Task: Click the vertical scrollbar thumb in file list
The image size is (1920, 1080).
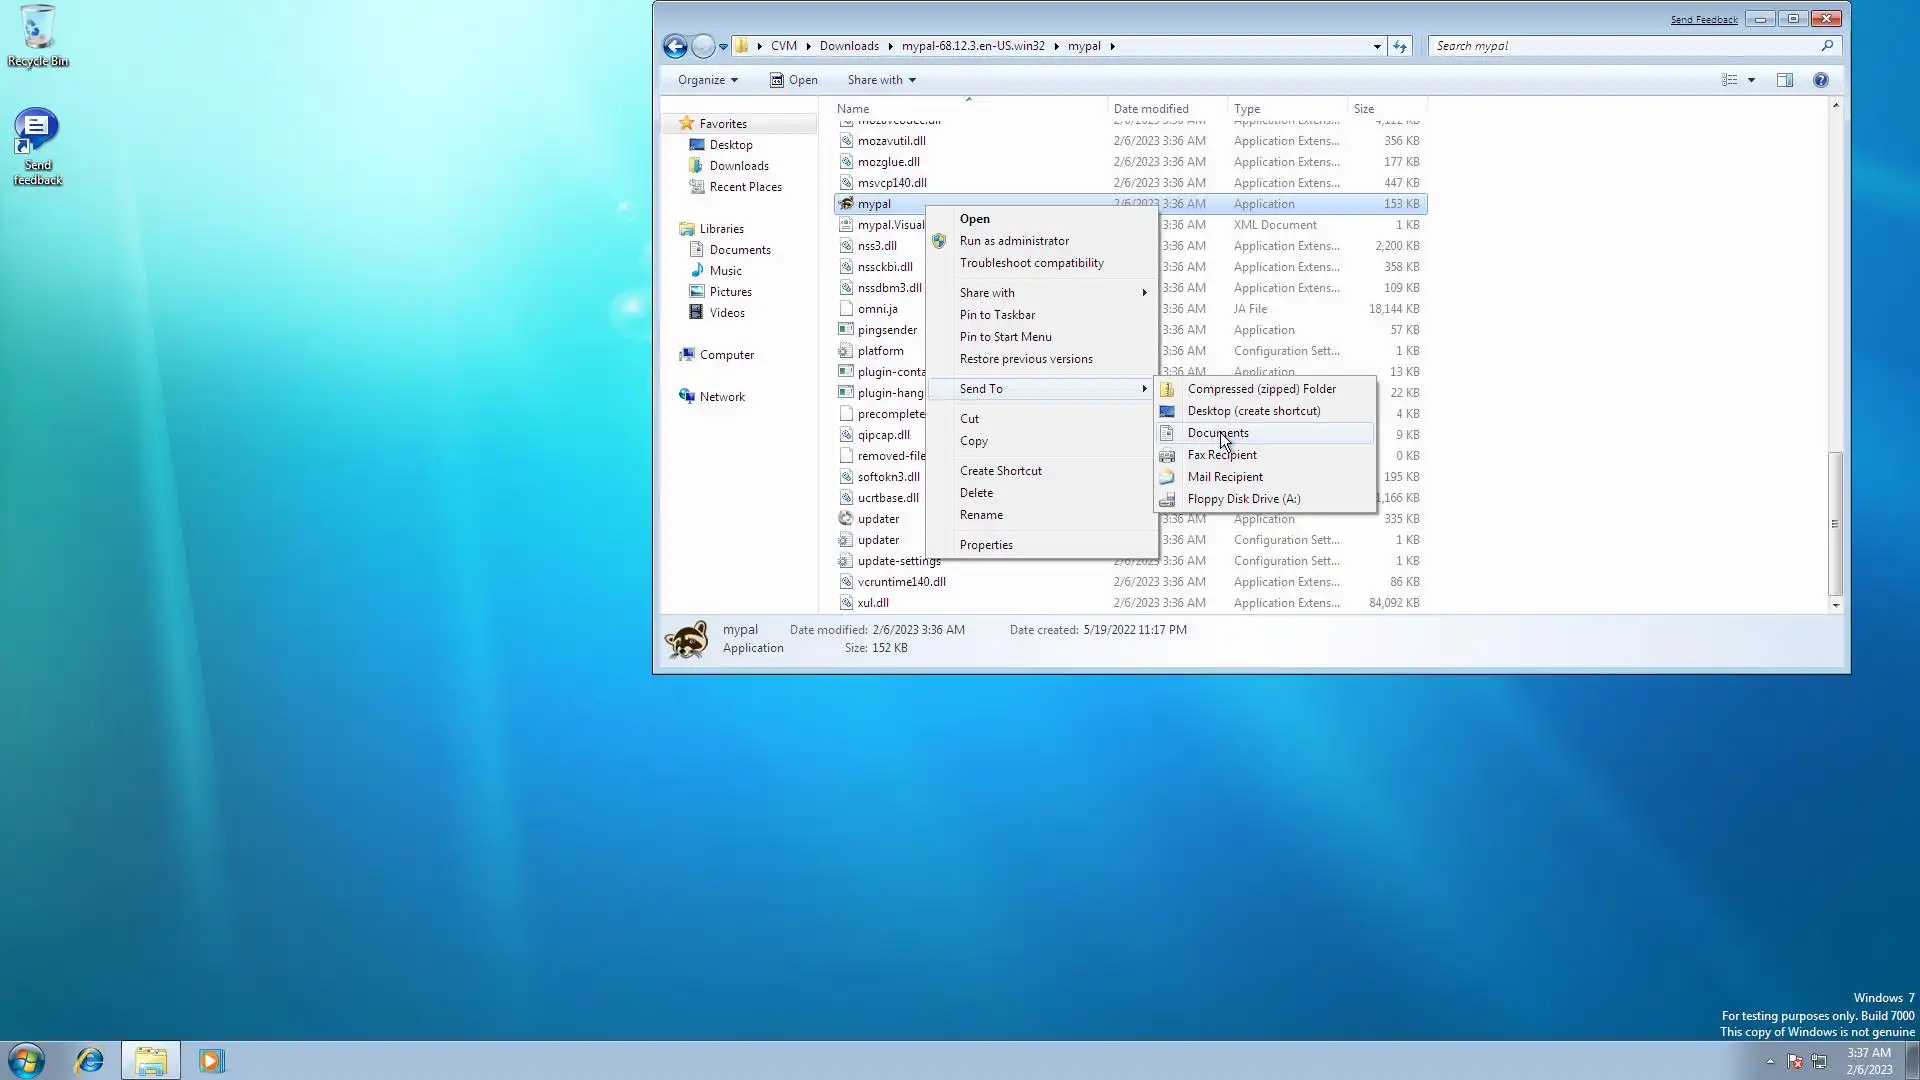Action: [1834, 523]
